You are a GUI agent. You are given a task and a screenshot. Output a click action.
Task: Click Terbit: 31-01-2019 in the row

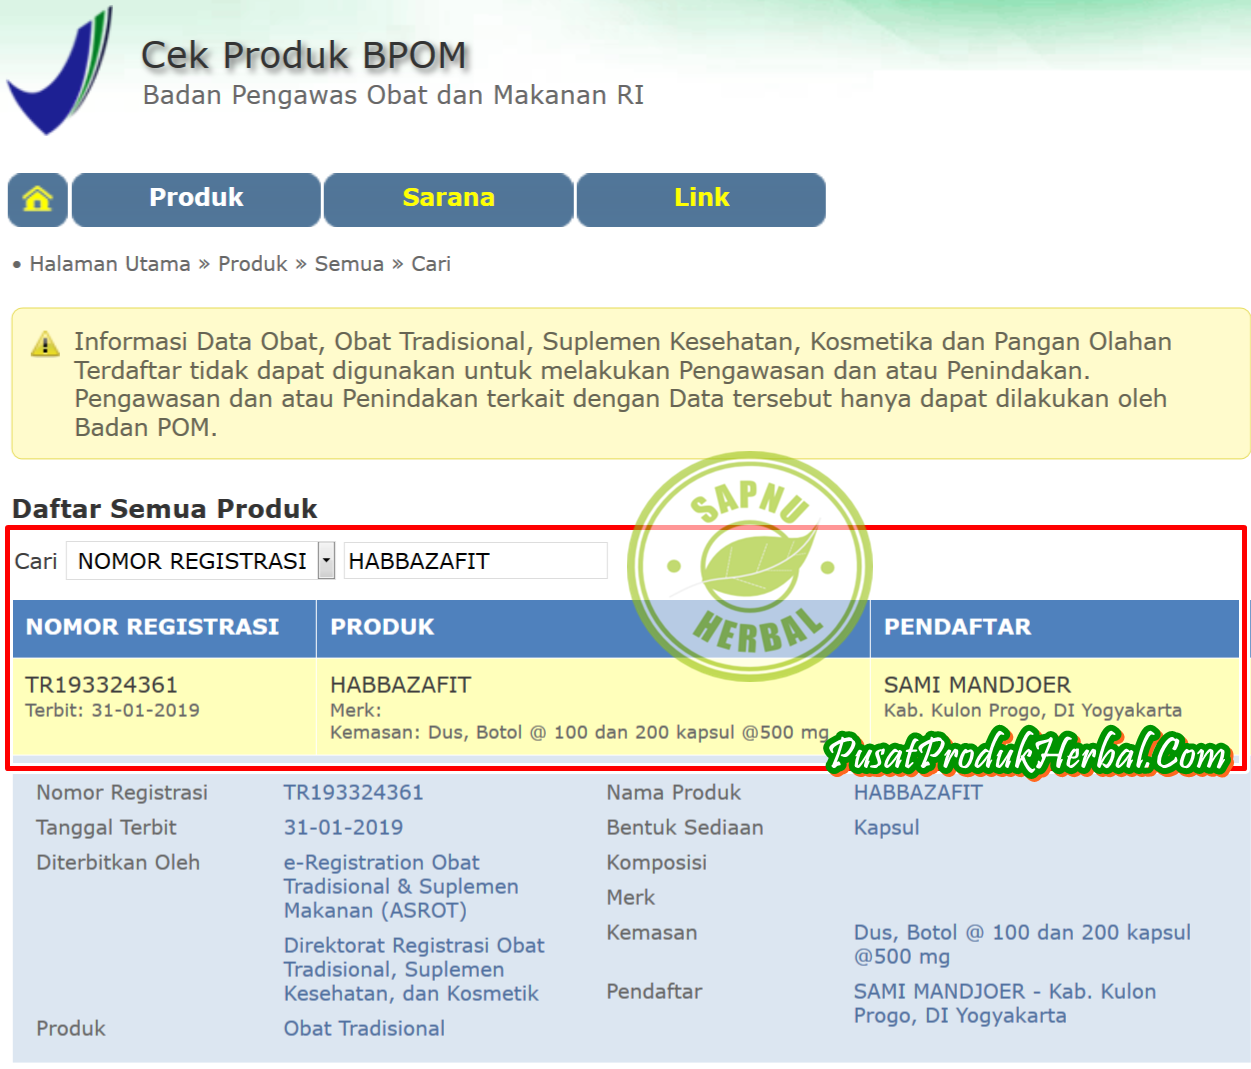coord(112,711)
